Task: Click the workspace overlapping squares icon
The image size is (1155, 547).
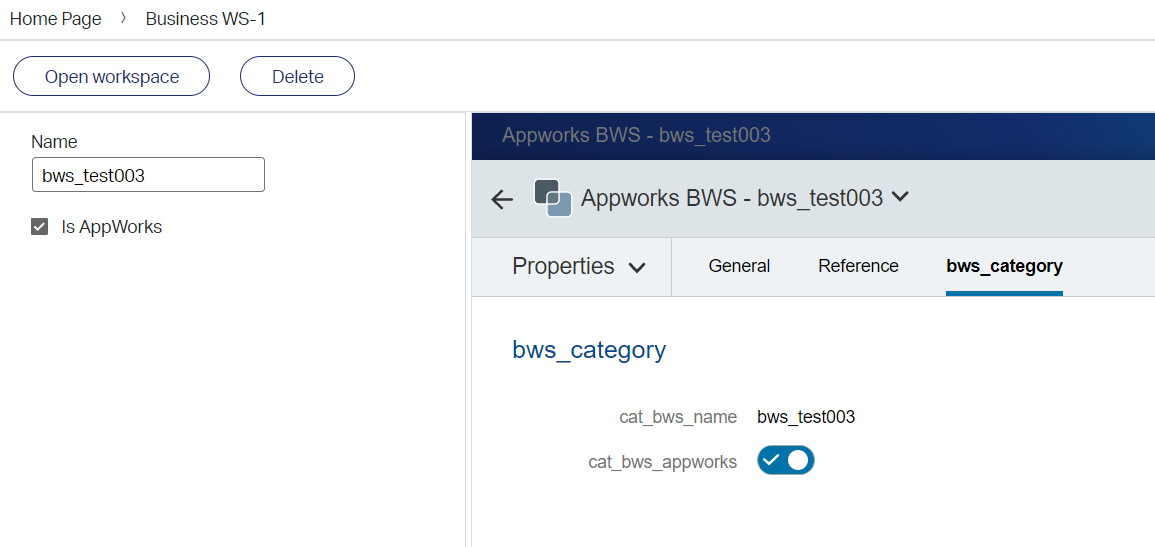Action: pos(552,198)
